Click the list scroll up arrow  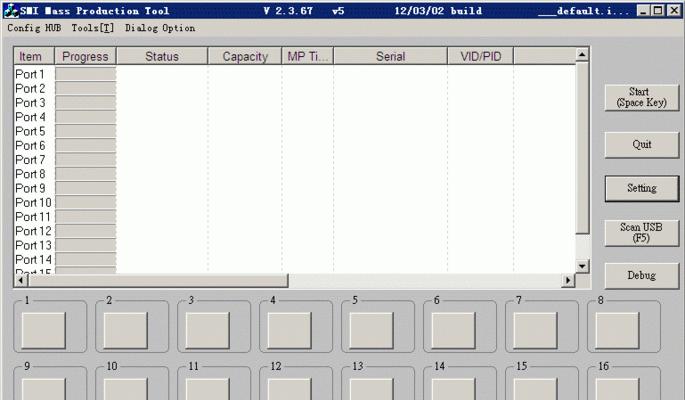pyautogui.click(x=582, y=55)
